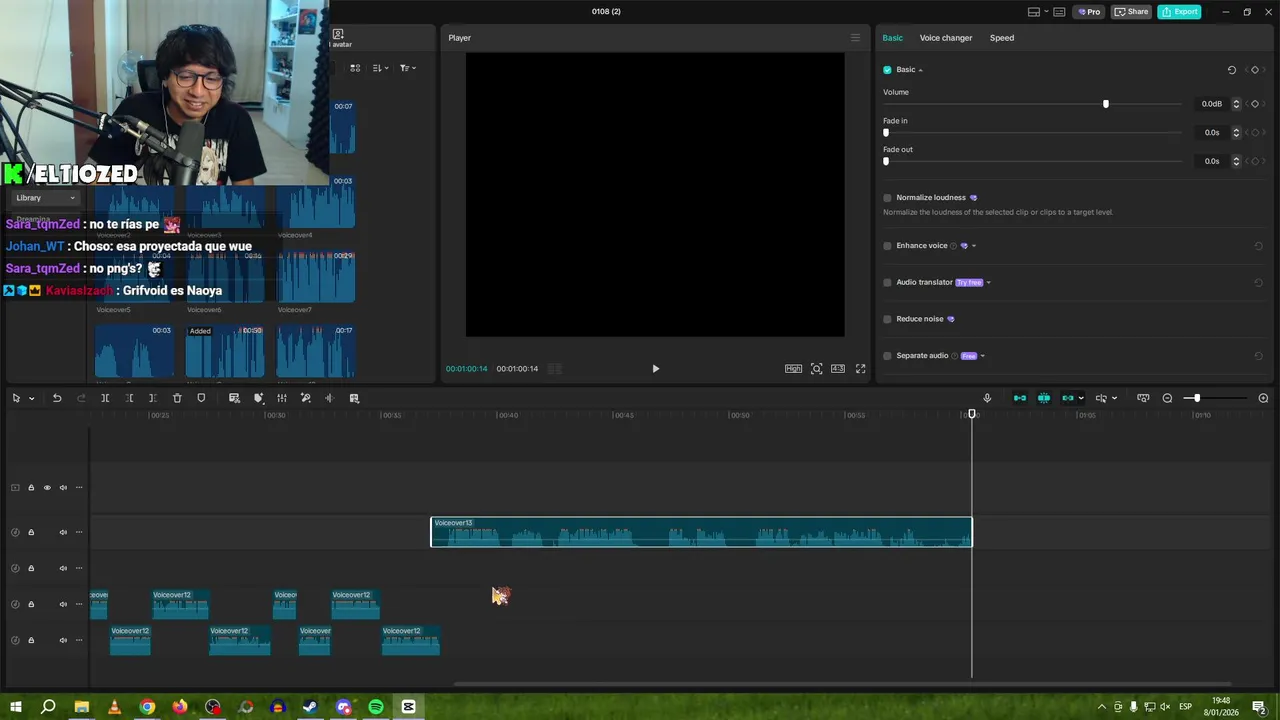1280x720 pixels.
Task: Move the Fade out slider handle
Action: pyautogui.click(x=886, y=161)
